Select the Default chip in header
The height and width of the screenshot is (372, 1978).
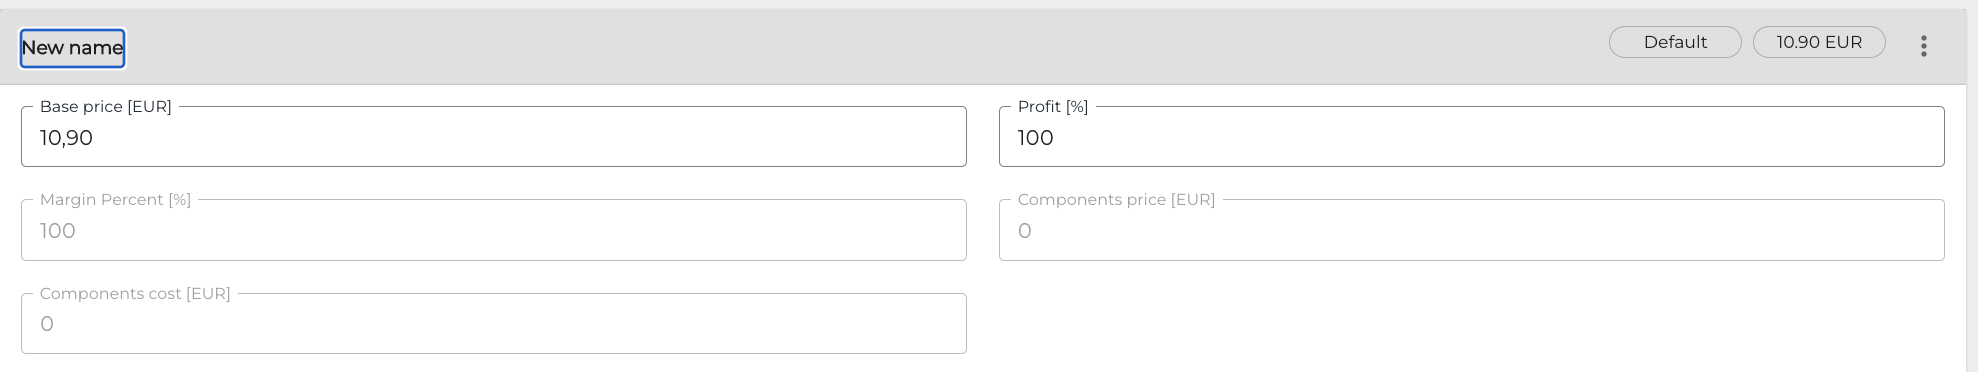click(1675, 42)
